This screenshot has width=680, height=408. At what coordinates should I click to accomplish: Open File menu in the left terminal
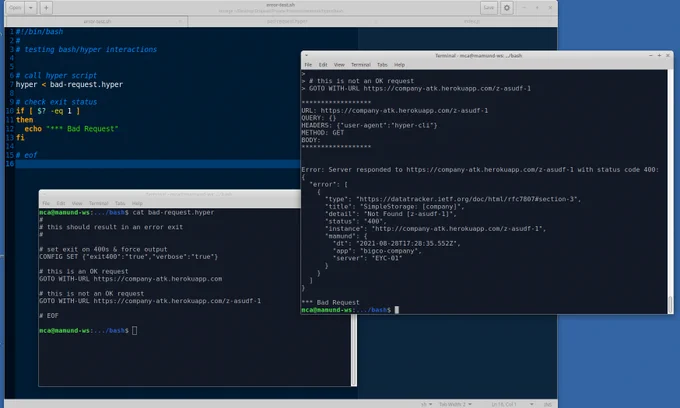(x=46, y=203)
